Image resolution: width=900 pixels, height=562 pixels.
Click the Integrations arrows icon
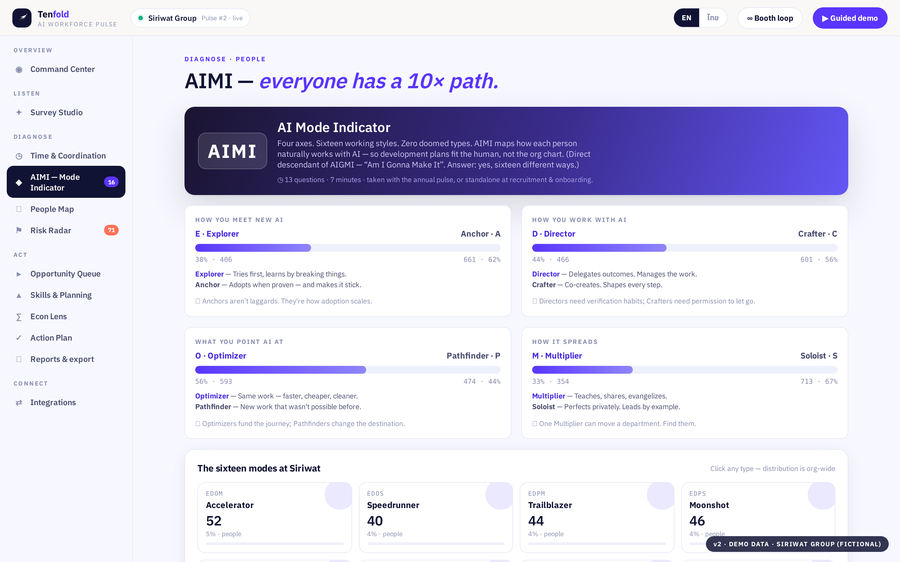pos(19,402)
